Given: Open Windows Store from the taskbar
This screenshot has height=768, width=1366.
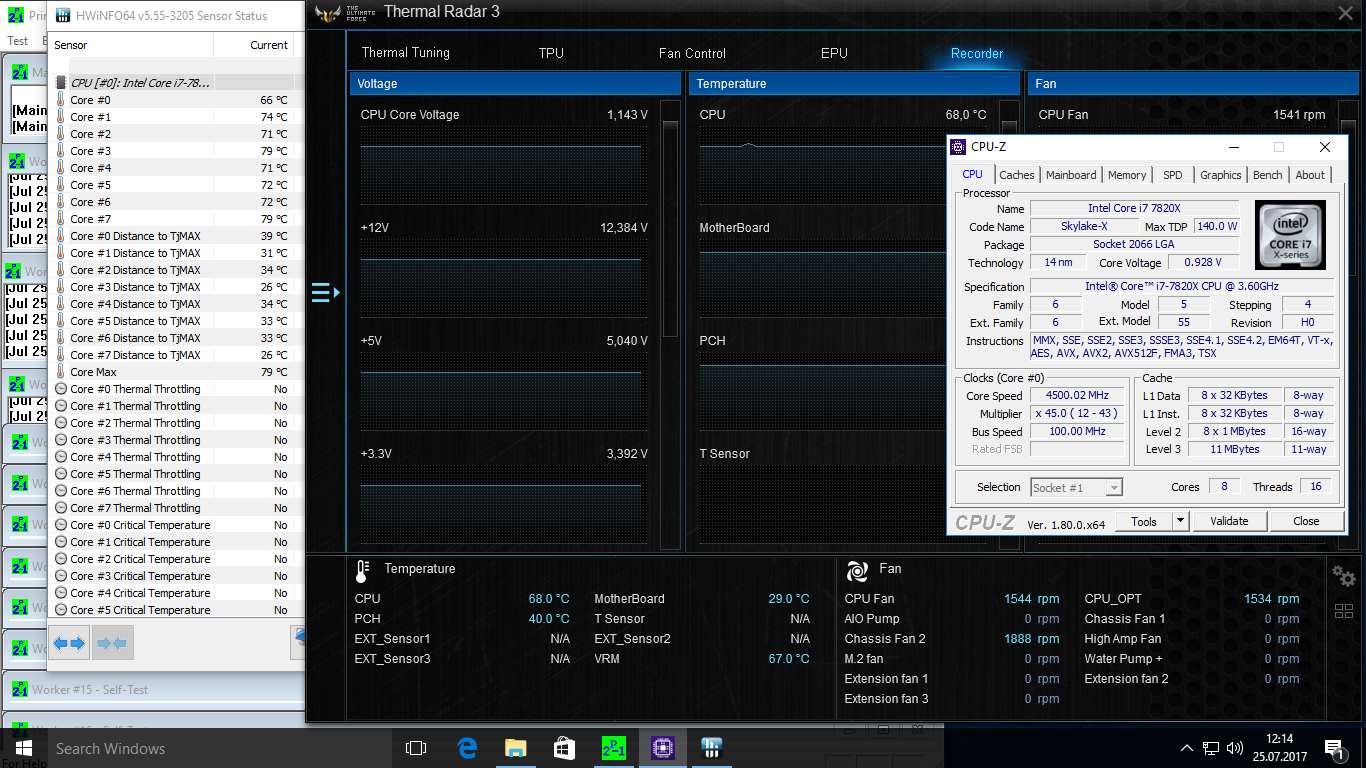Looking at the screenshot, I should pos(564,748).
